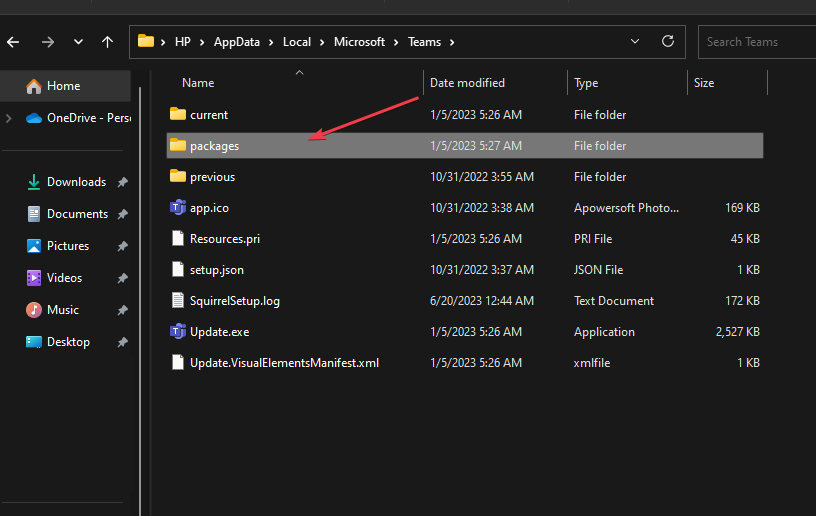The height and width of the screenshot is (516, 816).
Task: Go forward with the right arrow button
Action: coord(48,42)
